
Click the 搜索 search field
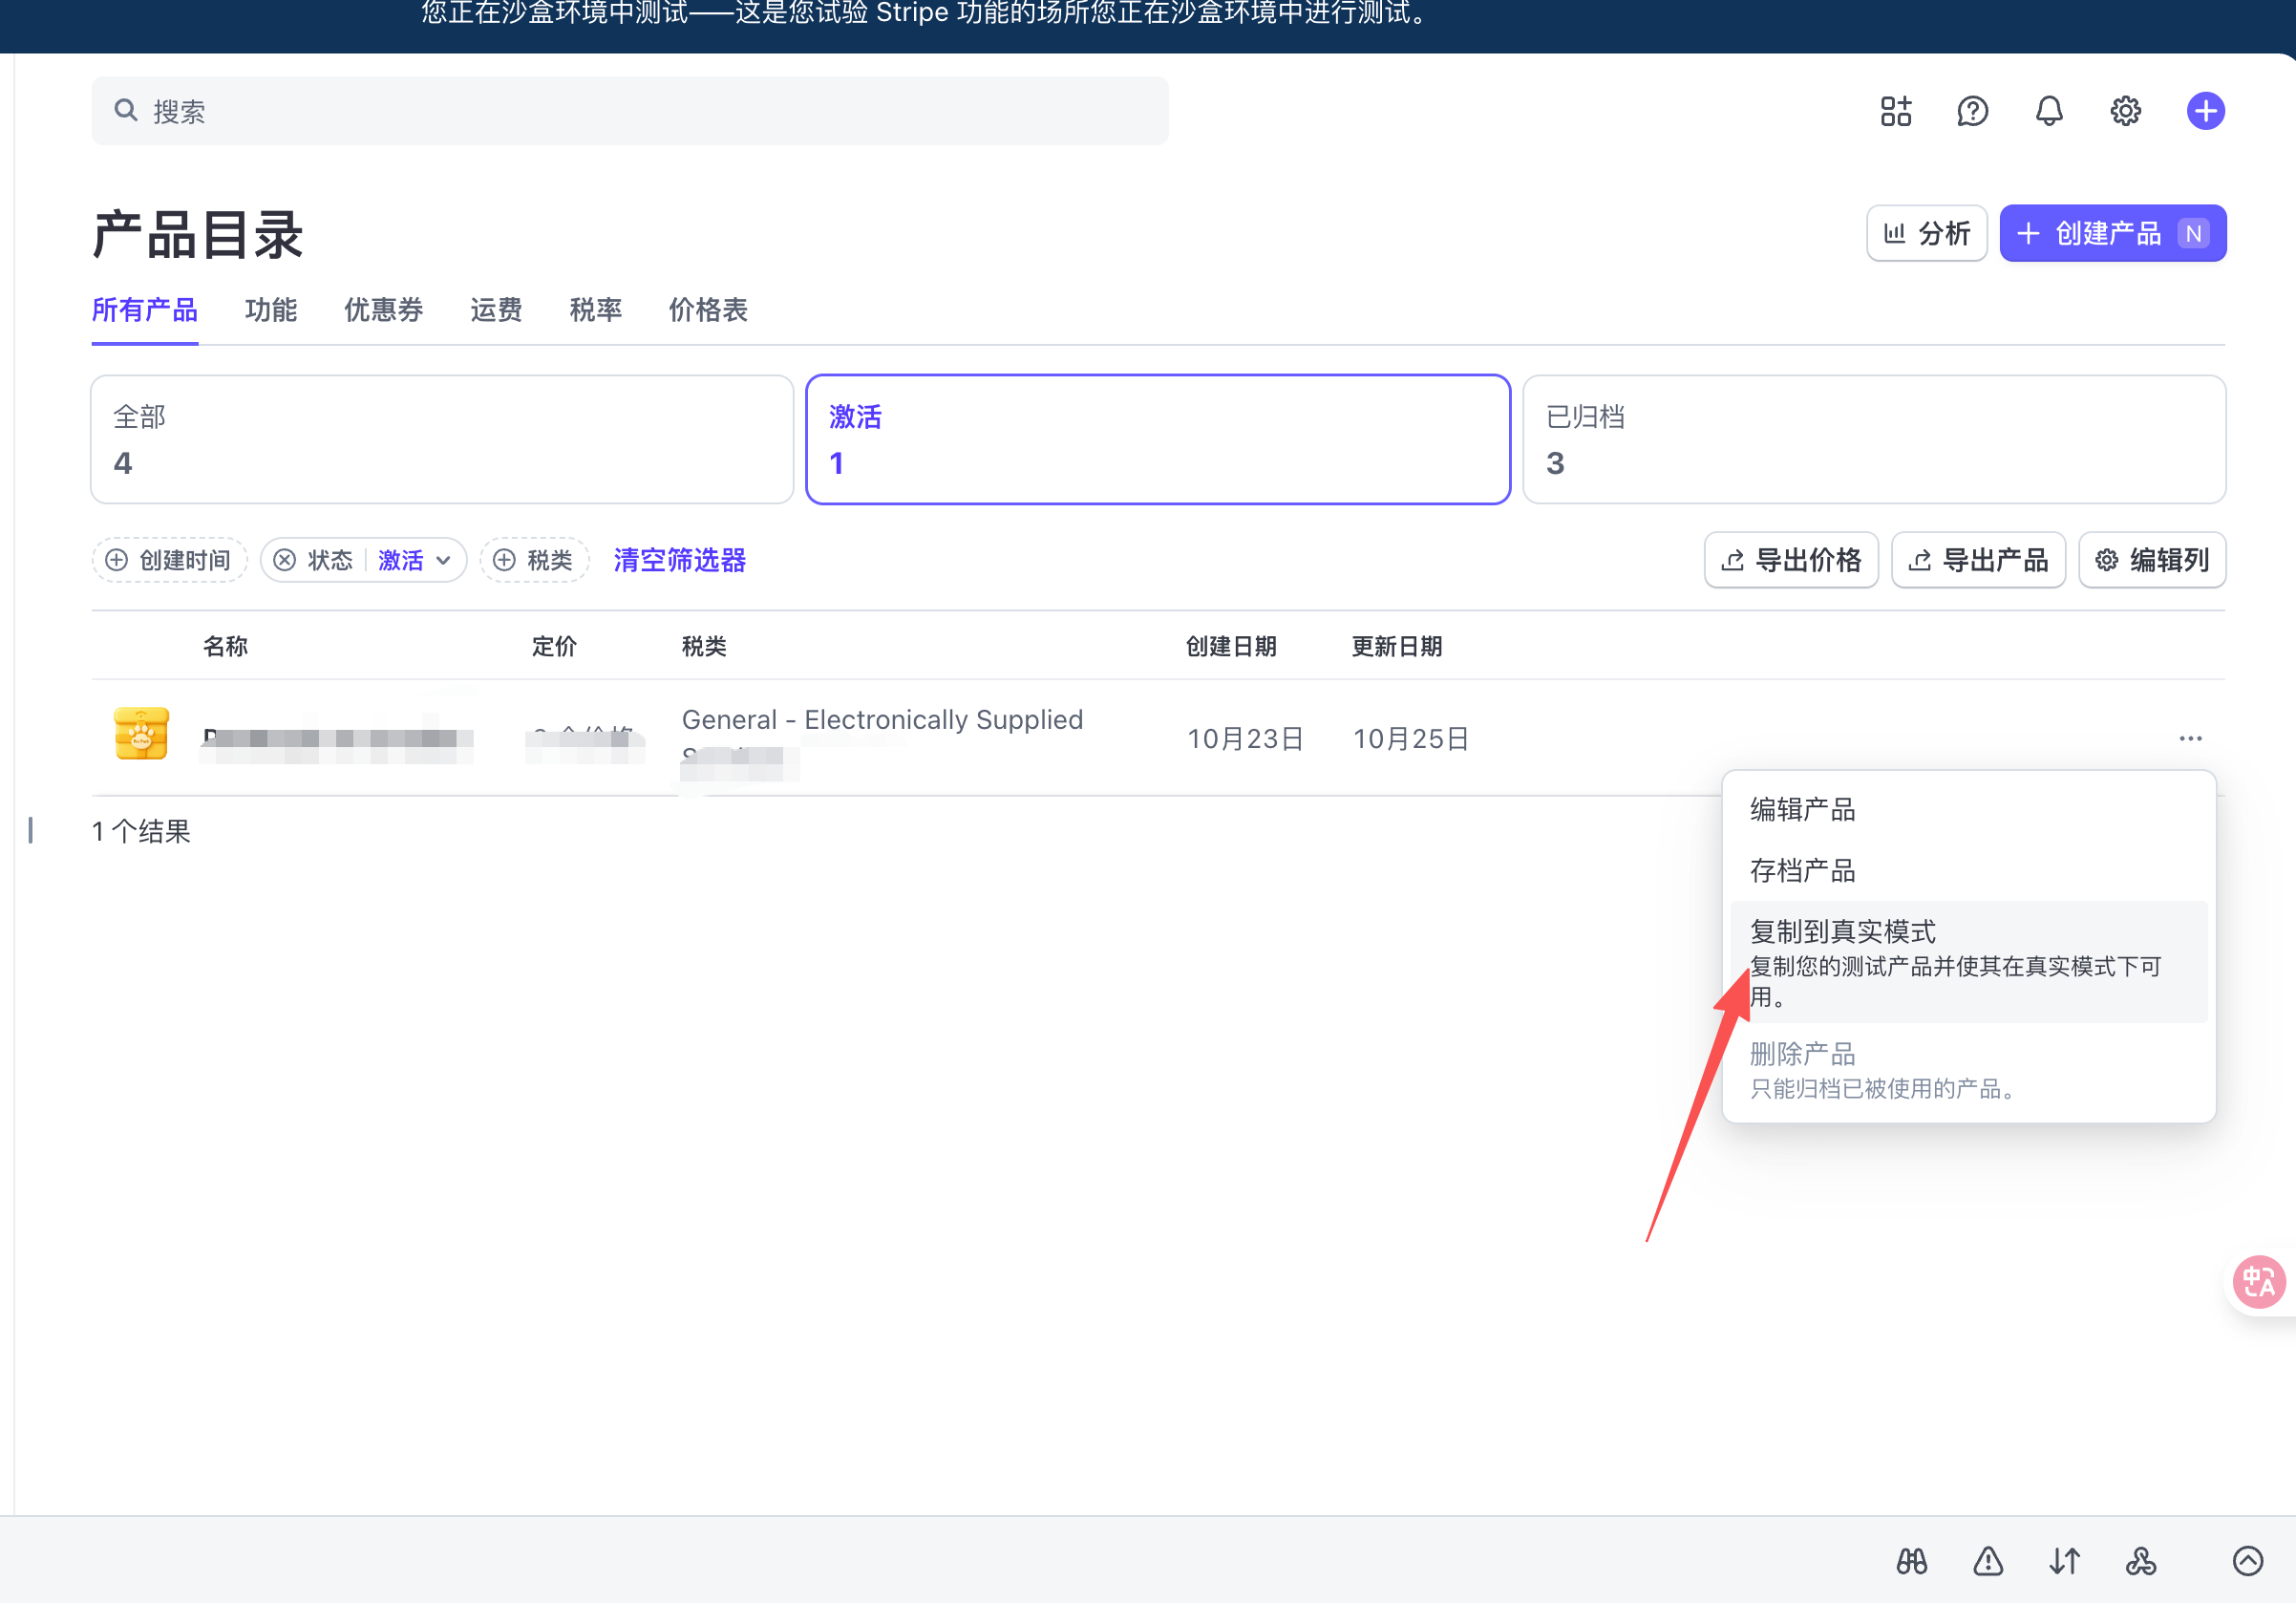[629, 111]
